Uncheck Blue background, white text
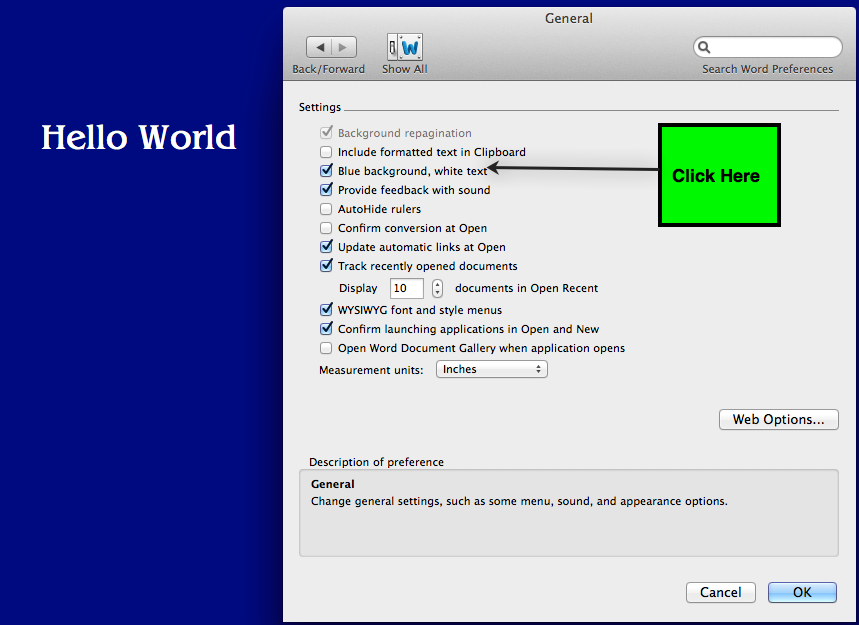 [326, 170]
